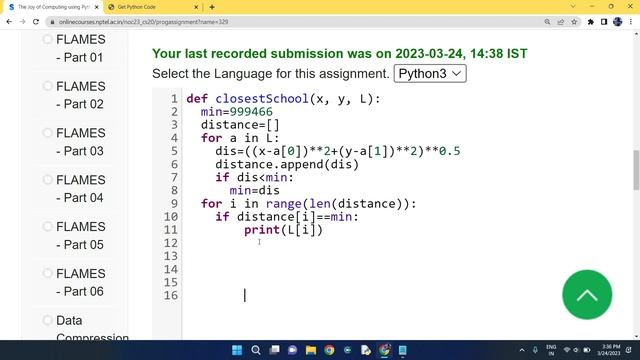640x360 pixels.
Task: Show hidden system tray icons
Action: coord(522,350)
